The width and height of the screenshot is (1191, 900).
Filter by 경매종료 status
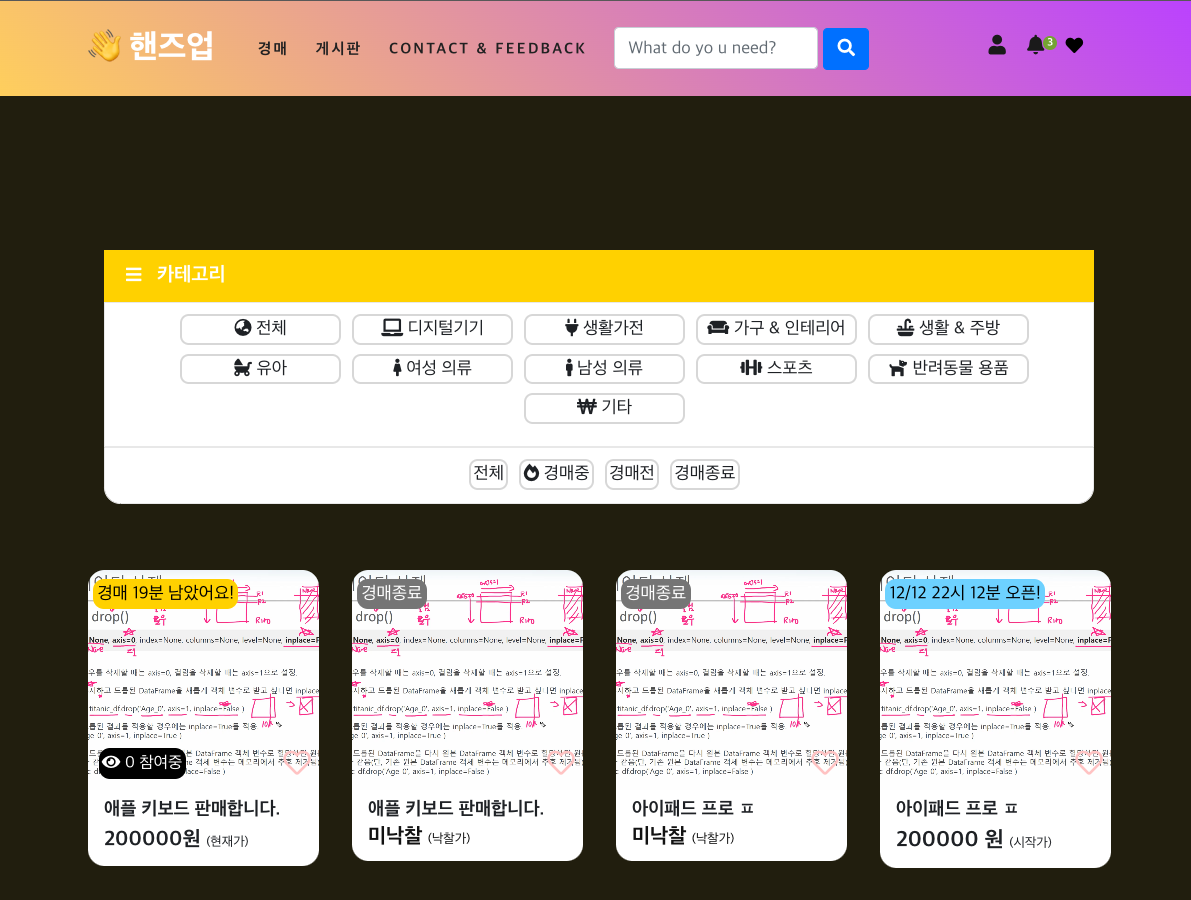(x=705, y=474)
